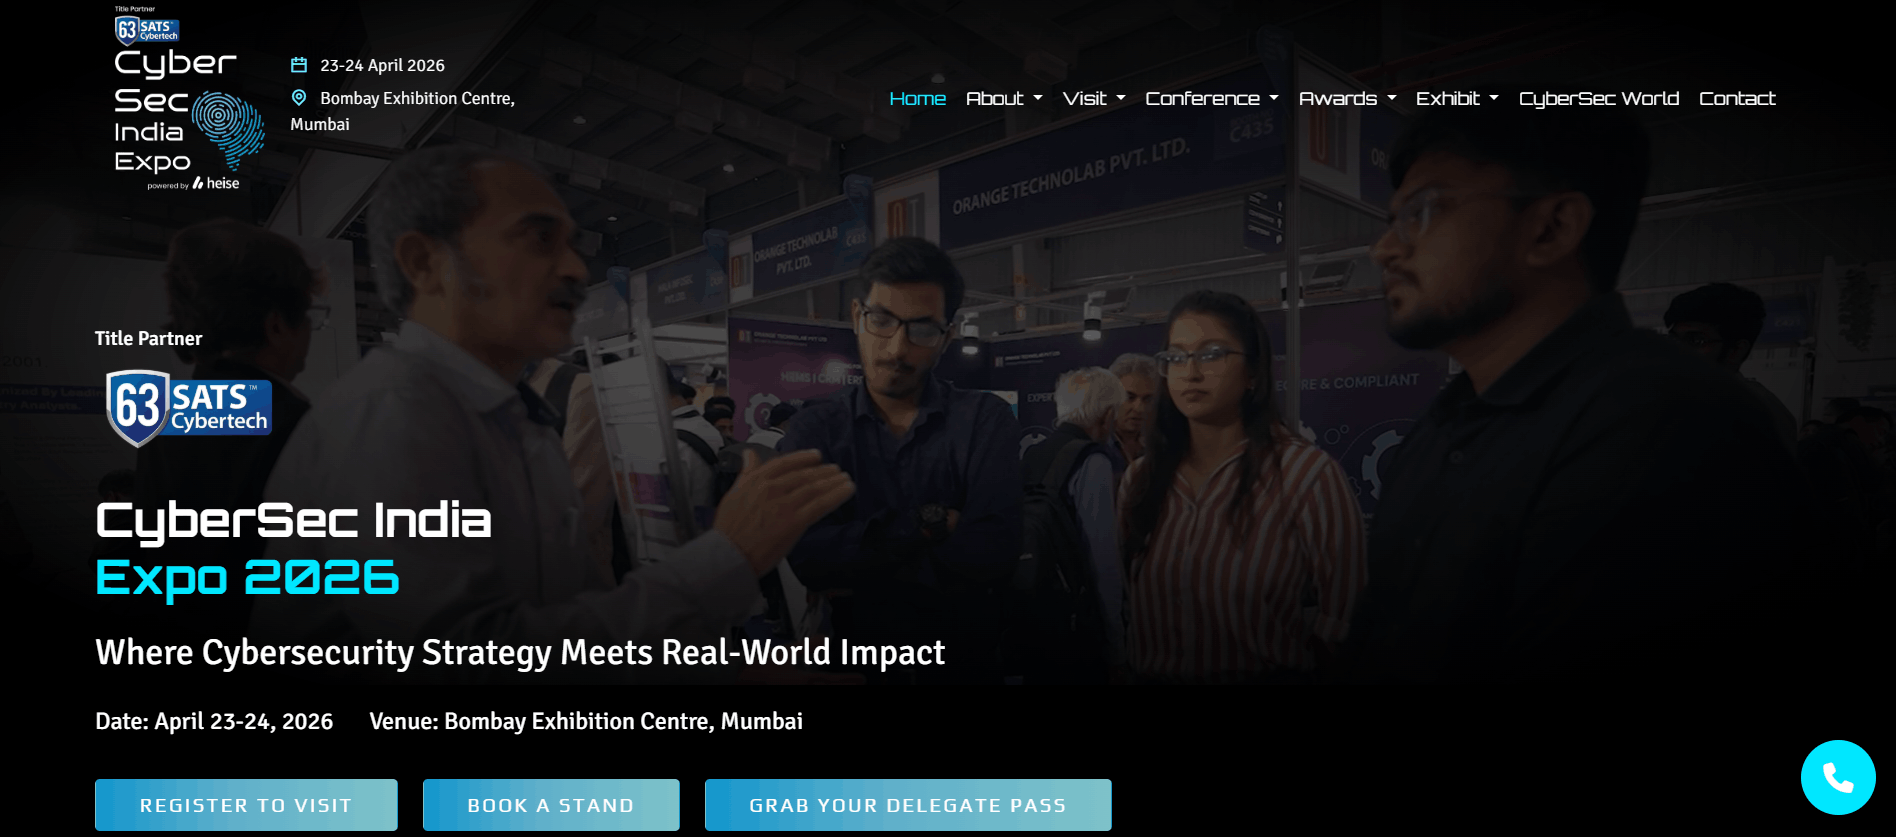Click the phone call floating icon
Image resolution: width=1896 pixels, height=837 pixels.
[1838, 777]
